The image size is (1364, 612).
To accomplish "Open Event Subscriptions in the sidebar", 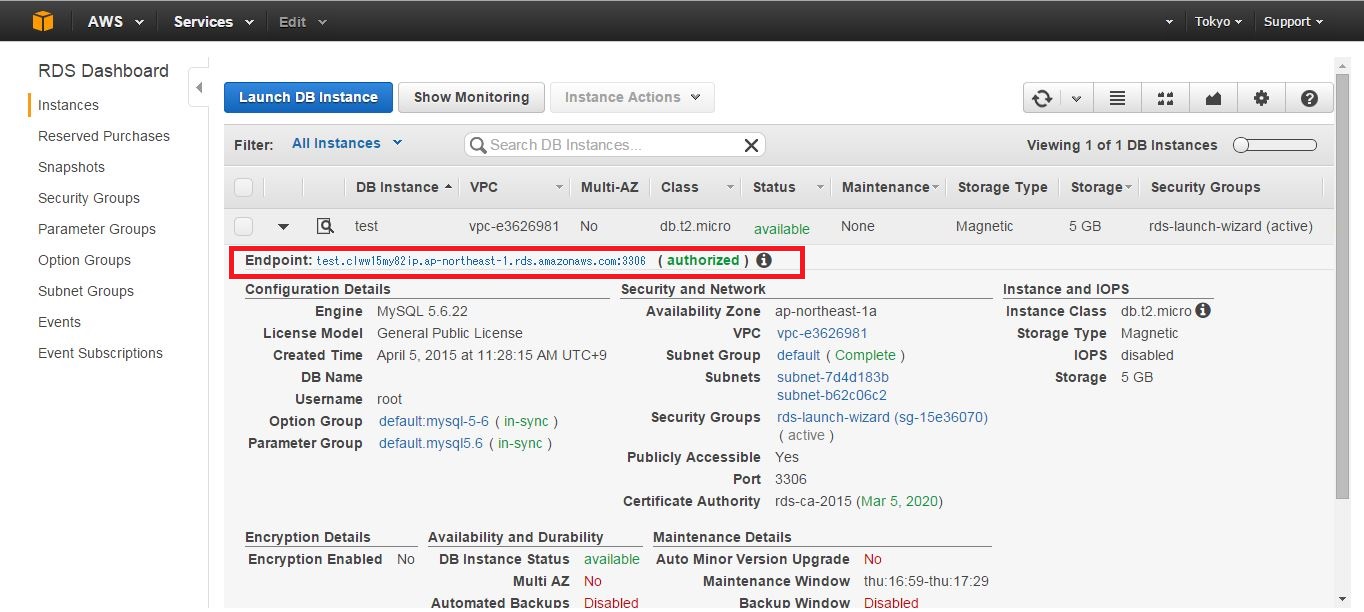I will [100, 353].
